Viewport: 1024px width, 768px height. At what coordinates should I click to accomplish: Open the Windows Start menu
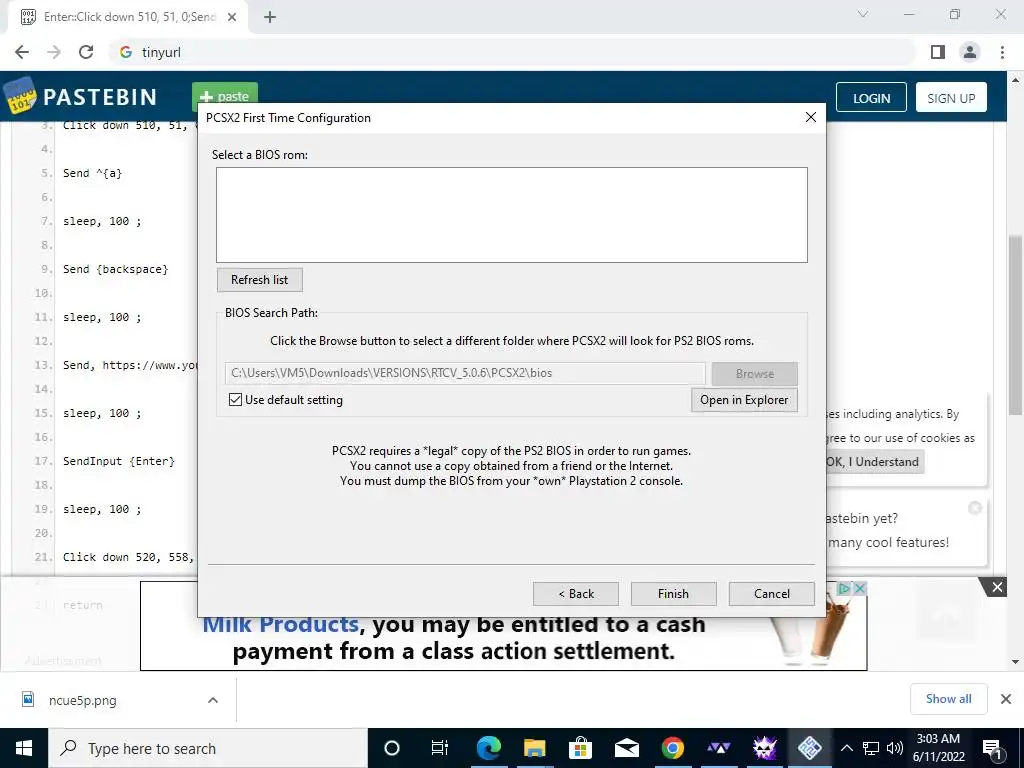[x=24, y=748]
